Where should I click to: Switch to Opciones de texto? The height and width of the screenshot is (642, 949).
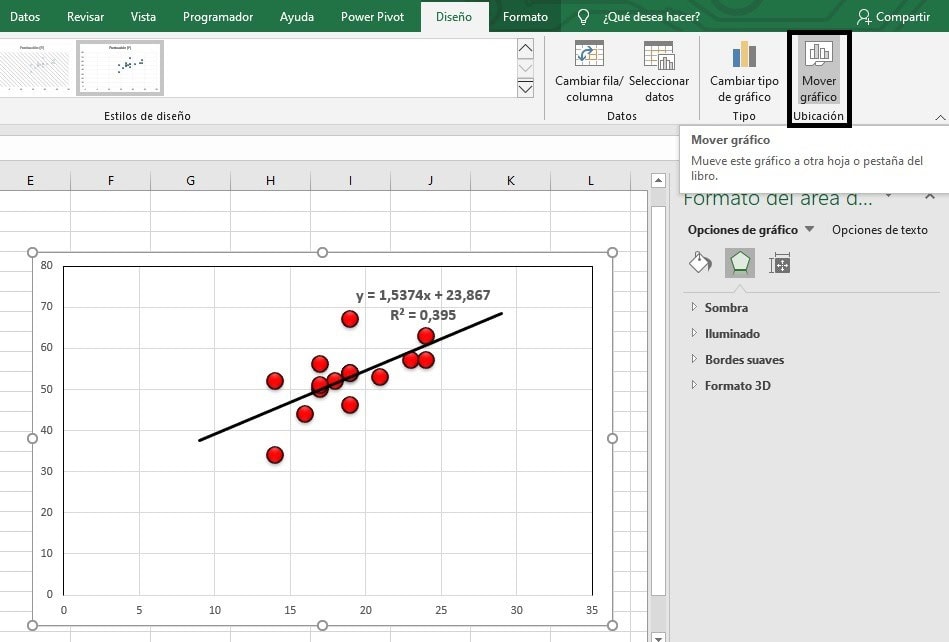click(880, 229)
